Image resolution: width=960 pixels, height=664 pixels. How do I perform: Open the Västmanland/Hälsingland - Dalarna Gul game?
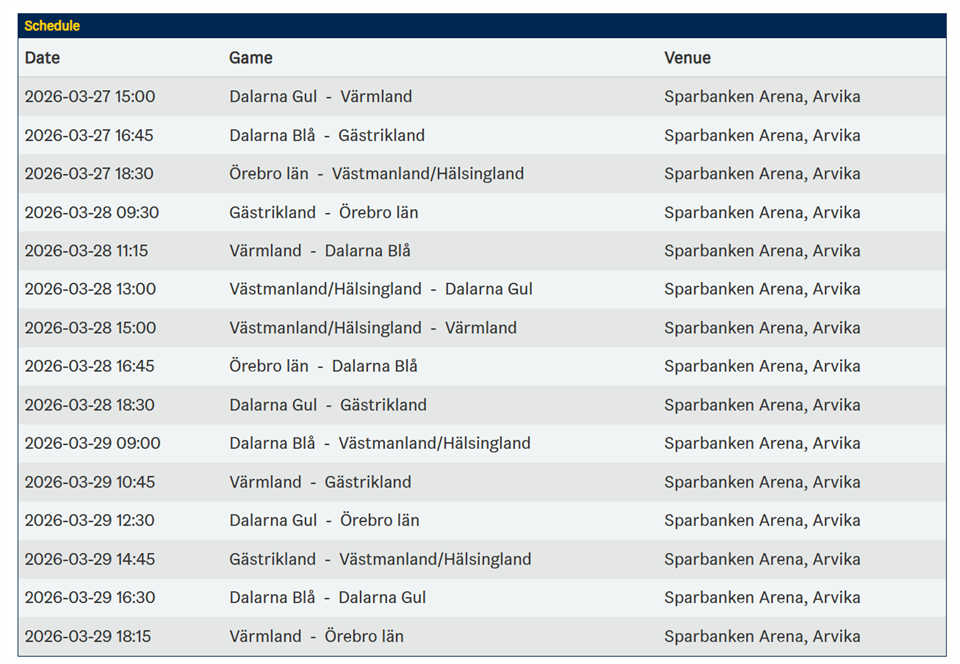click(380, 289)
